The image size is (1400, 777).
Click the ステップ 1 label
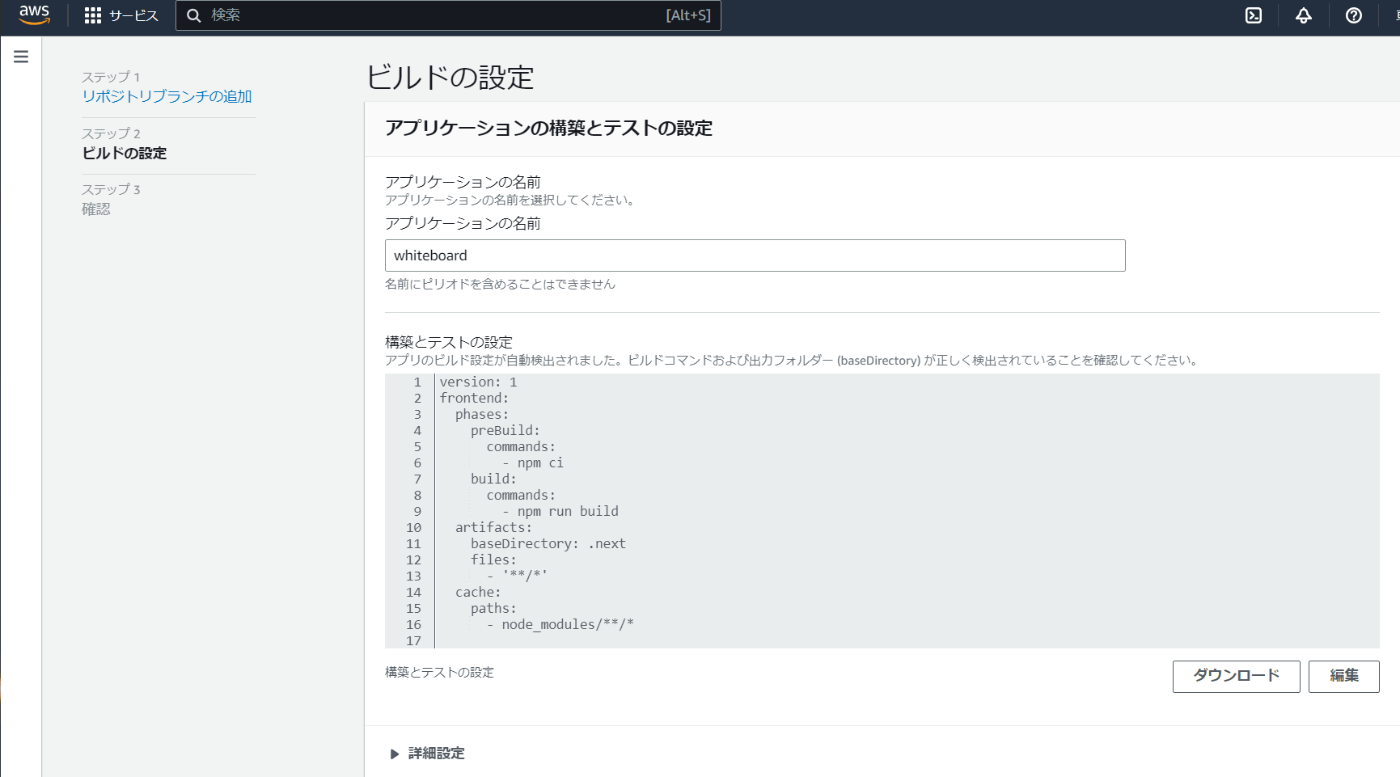111,77
